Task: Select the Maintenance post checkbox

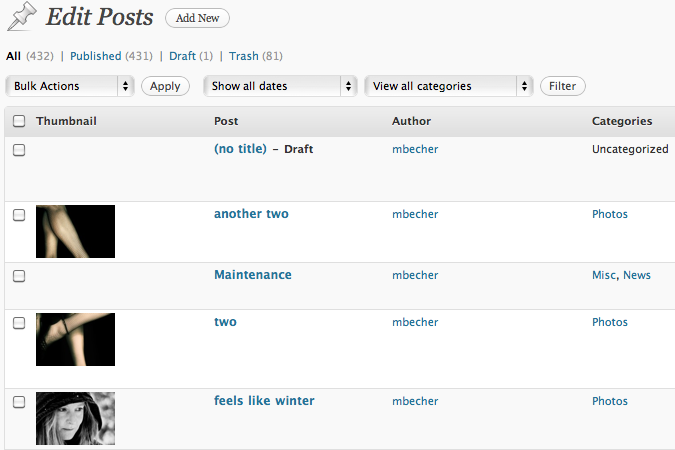Action: (x=19, y=276)
